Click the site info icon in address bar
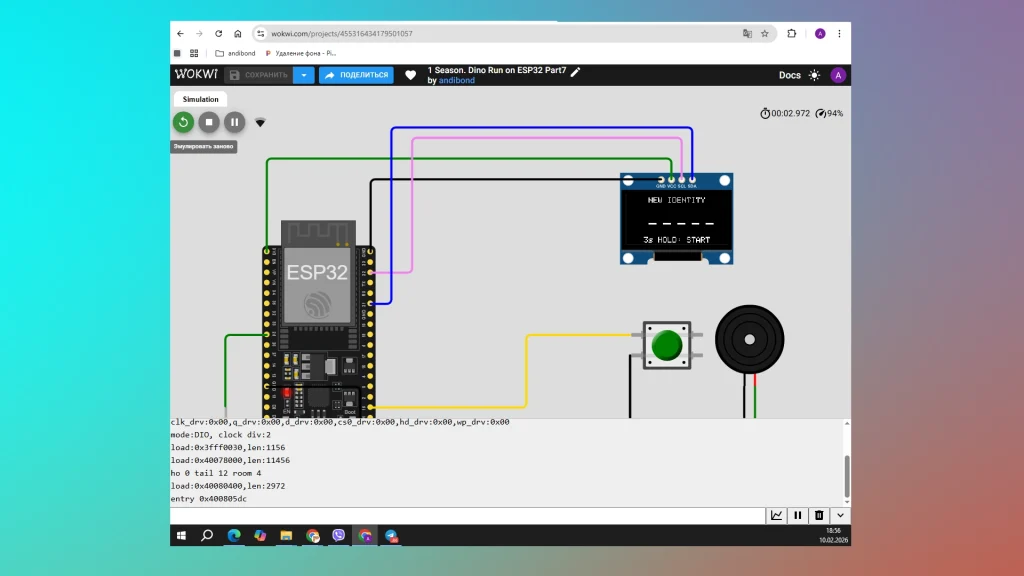Screen dimensions: 1024x576 click(x=261, y=33)
